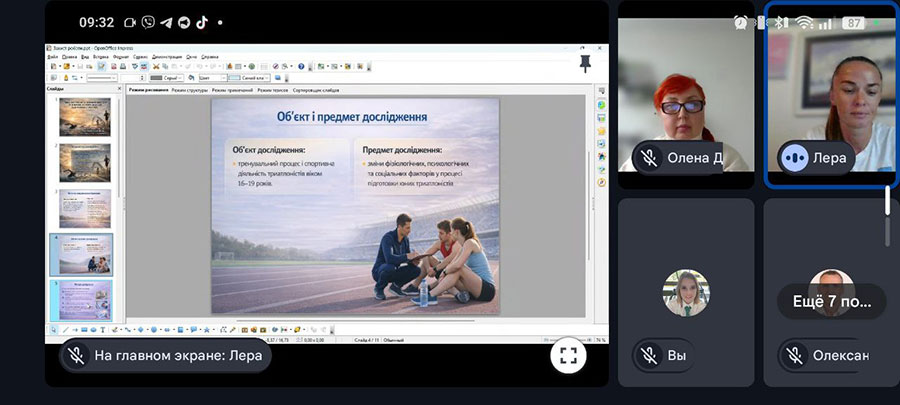Switch to Сортировщик слайдов tab

point(318,90)
